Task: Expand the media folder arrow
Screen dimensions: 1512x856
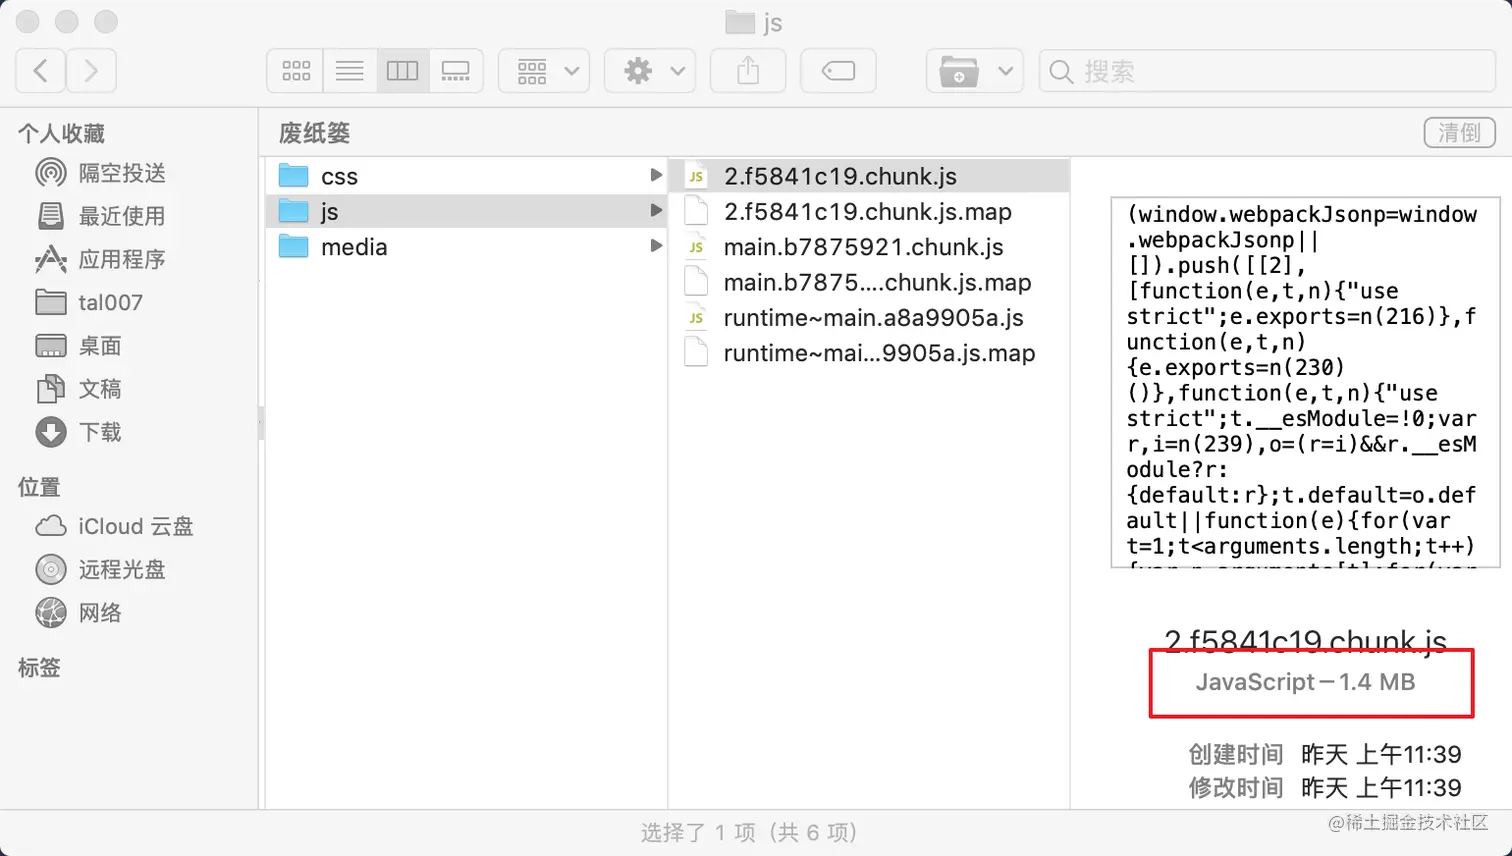Action: (x=656, y=245)
